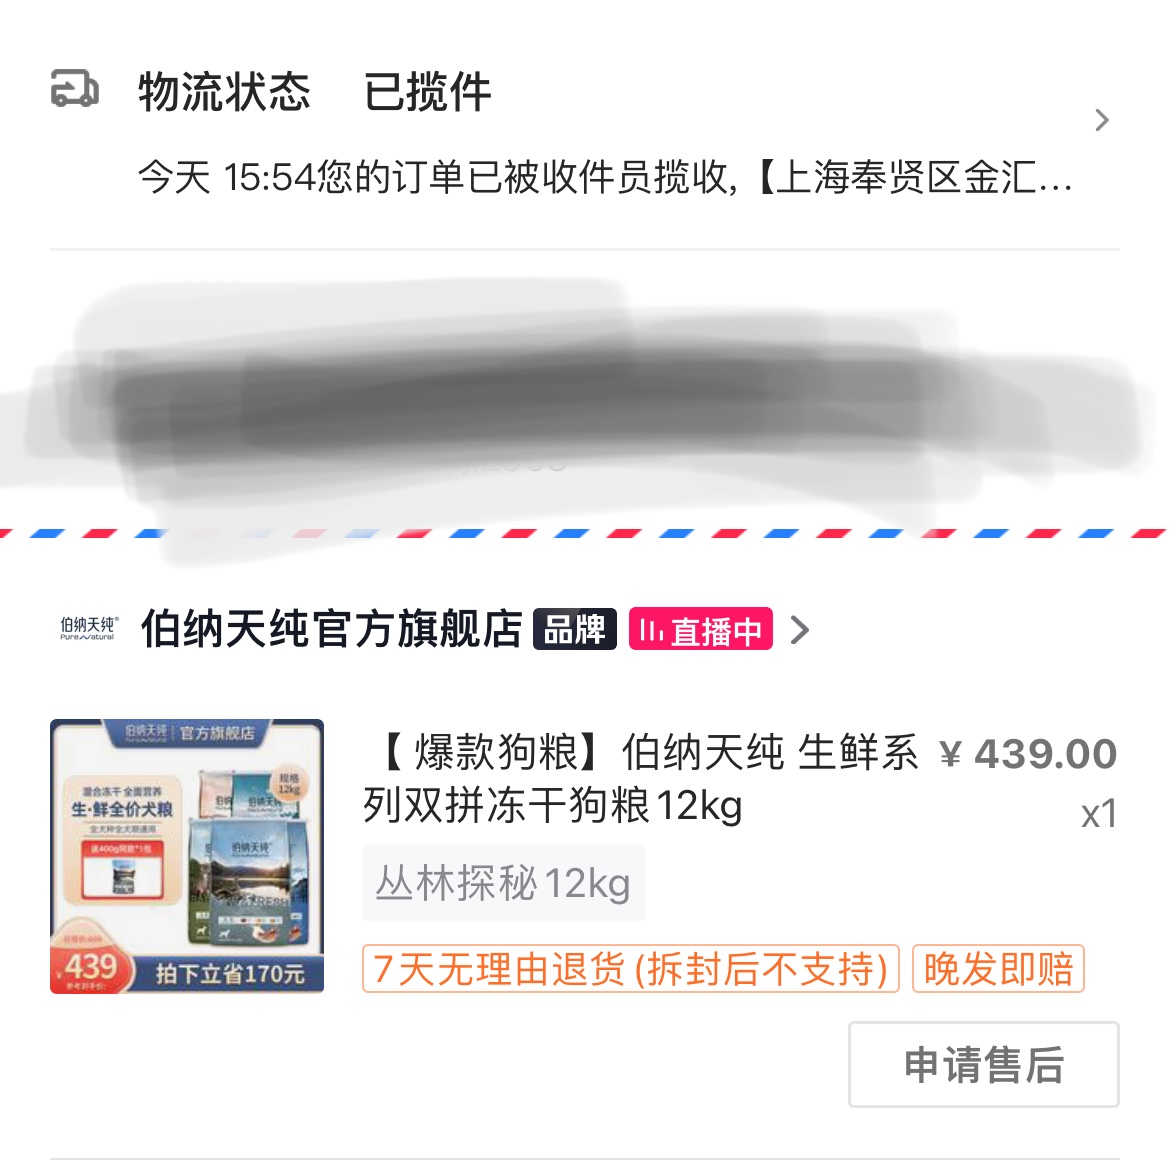Open product title 爆款狗粮 伯纳天纯 生鲜系列

pyautogui.click(x=641, y=779)
